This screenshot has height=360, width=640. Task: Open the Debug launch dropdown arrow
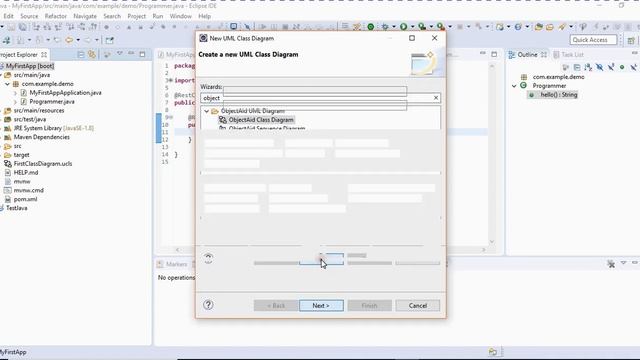click(x=394, y=27)
